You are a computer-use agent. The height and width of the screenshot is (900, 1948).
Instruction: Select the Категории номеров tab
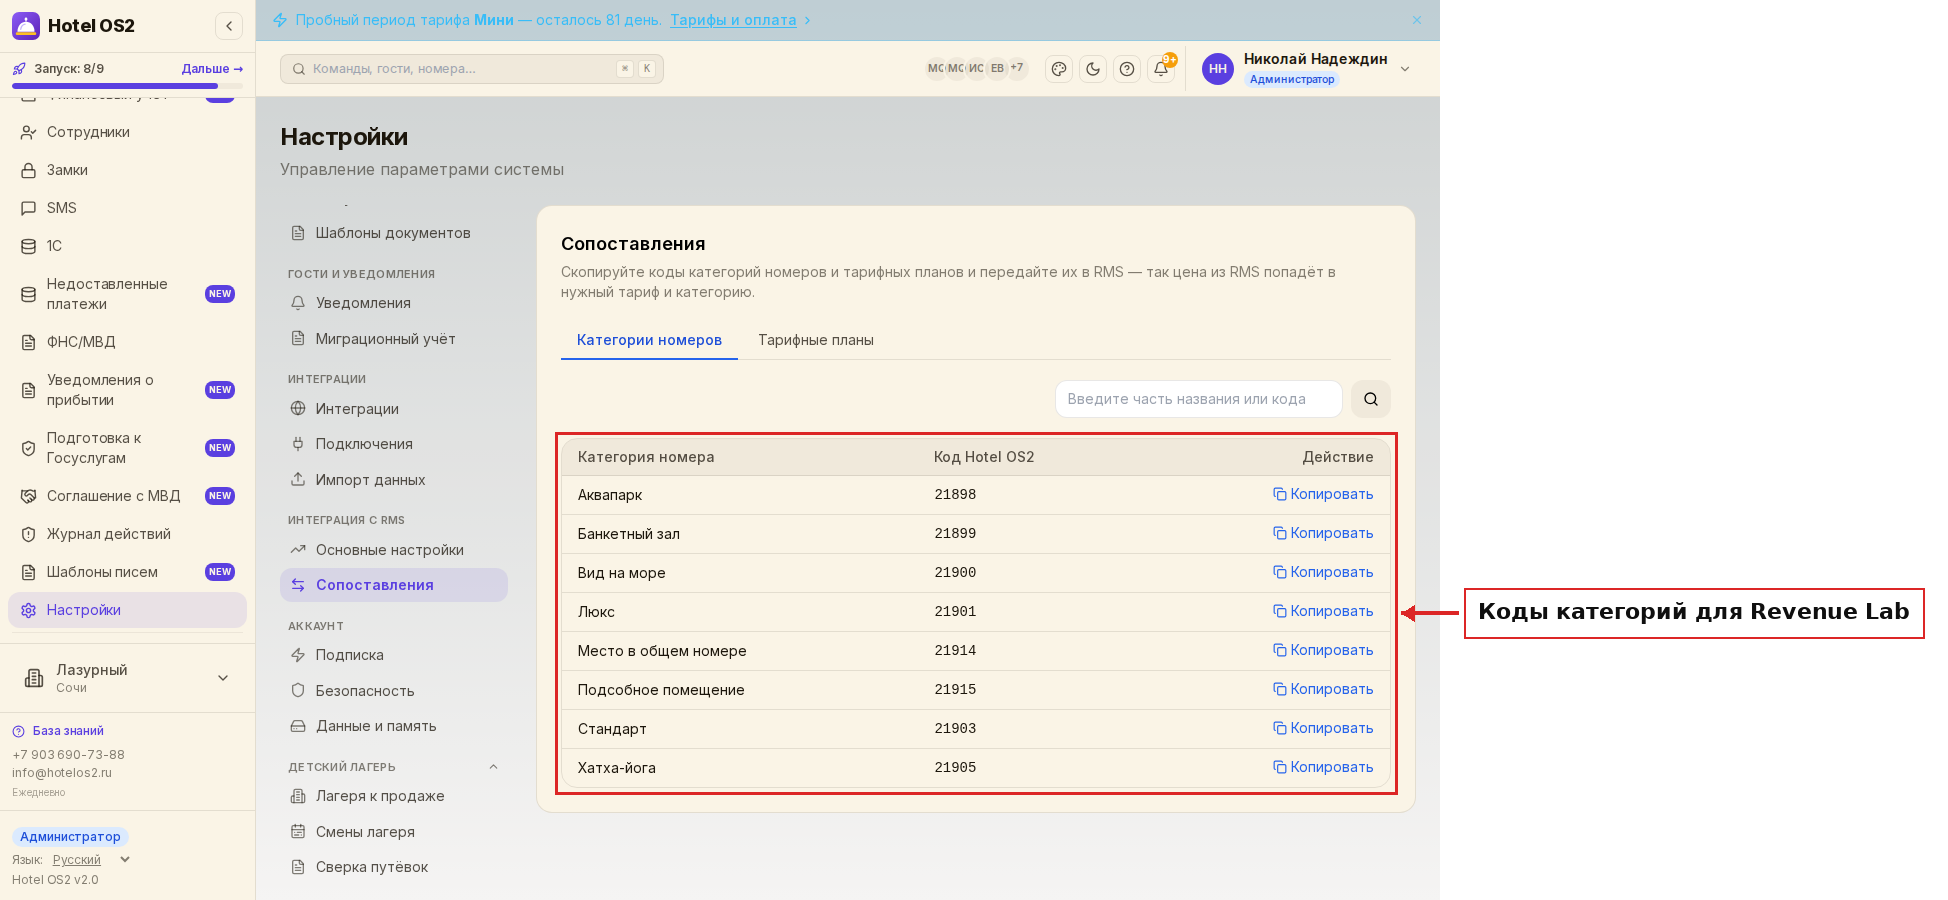(x=649, y=340)
